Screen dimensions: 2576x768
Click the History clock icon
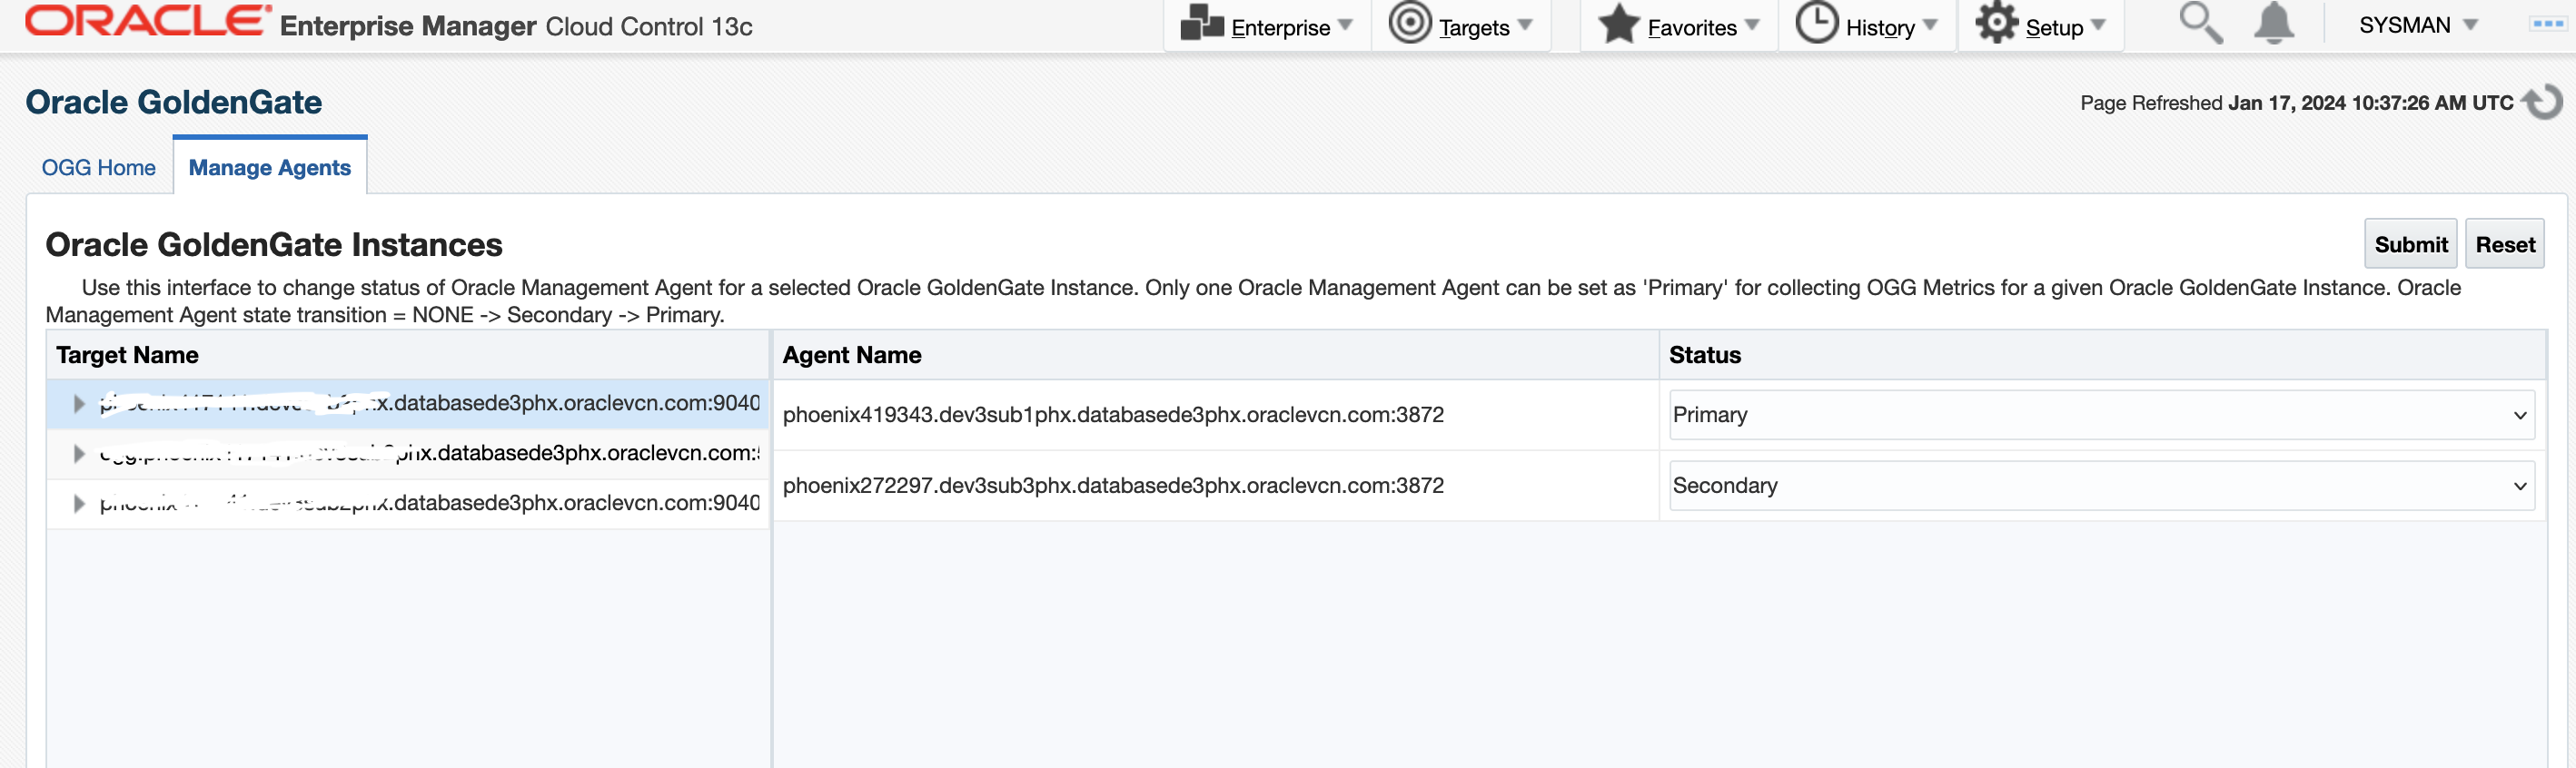pos(1816,23)
